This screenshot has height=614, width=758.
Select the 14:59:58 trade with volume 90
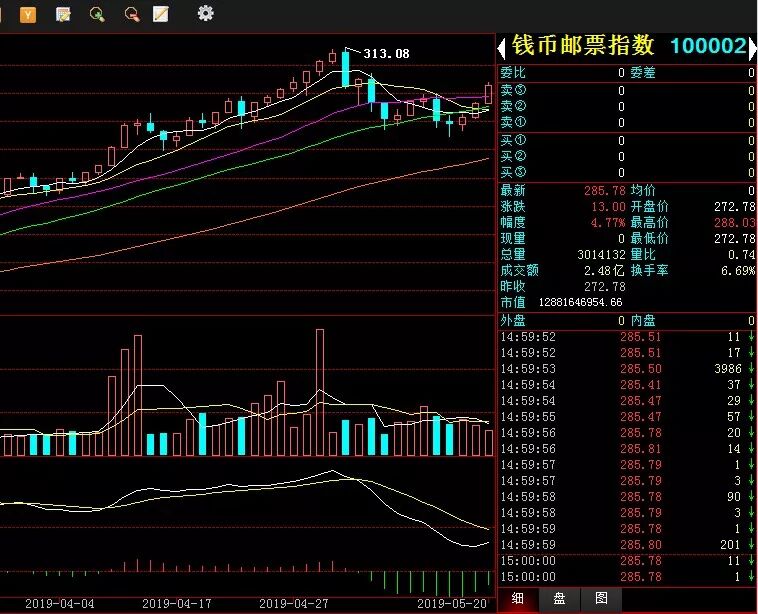click(627, 497)
